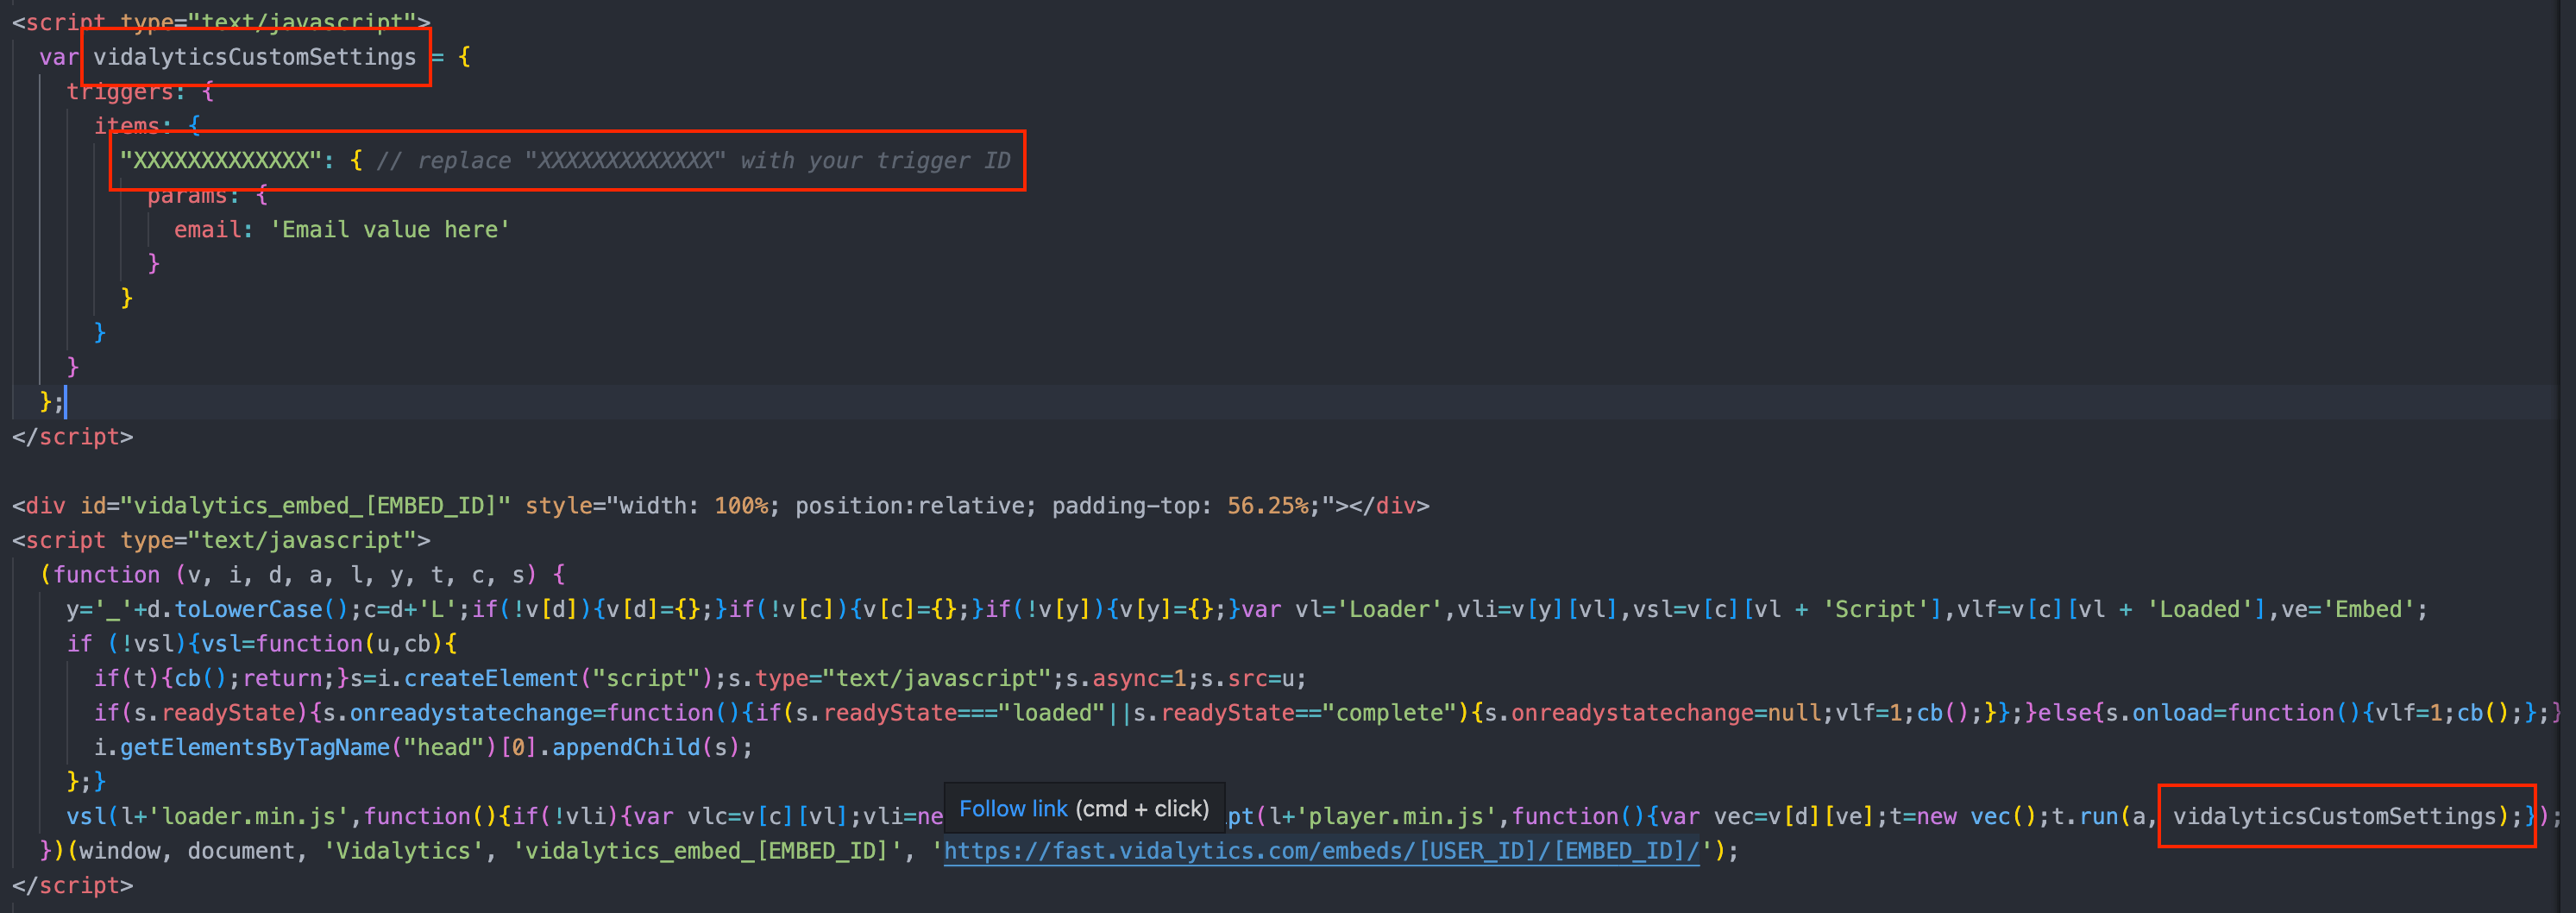Click 'getElementsByTagName("head")' call
The image size is (2576, 913).
coord(309,747)
